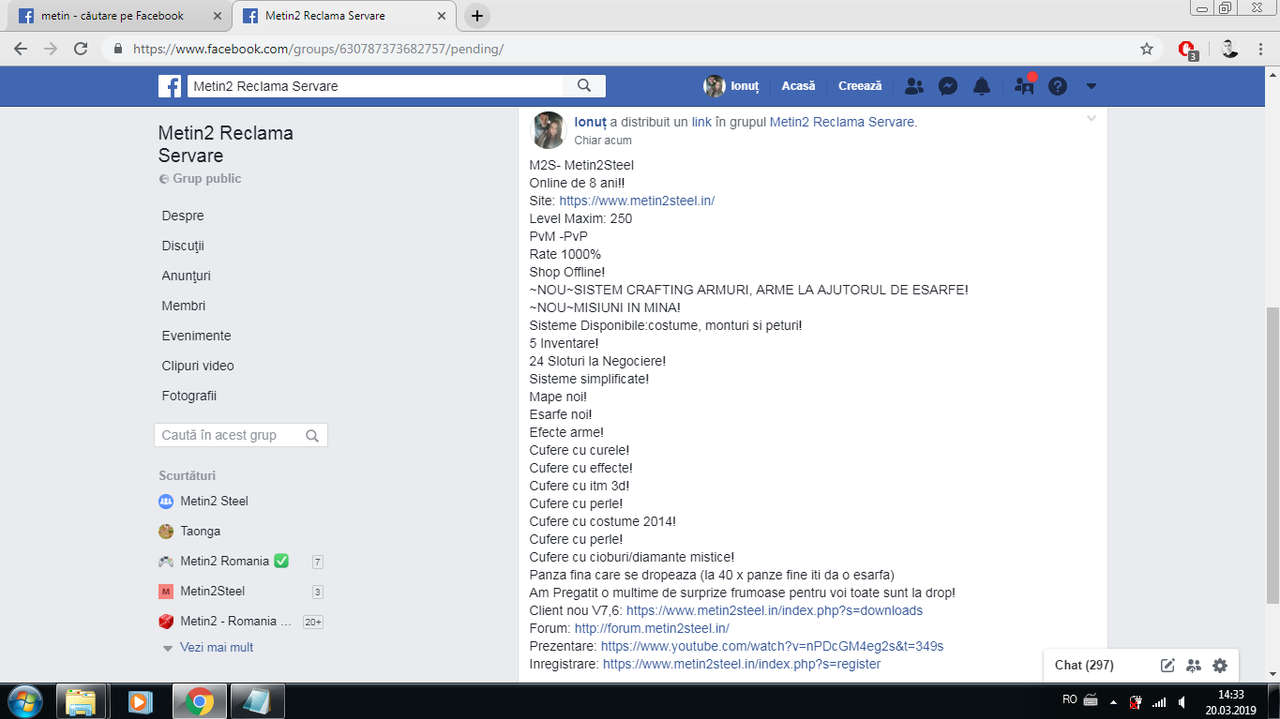Image resolution: width=1280 pixels, height=719 pixels.
Task: Click magnifier icon in group search box
Action: [x=312, y=436]
